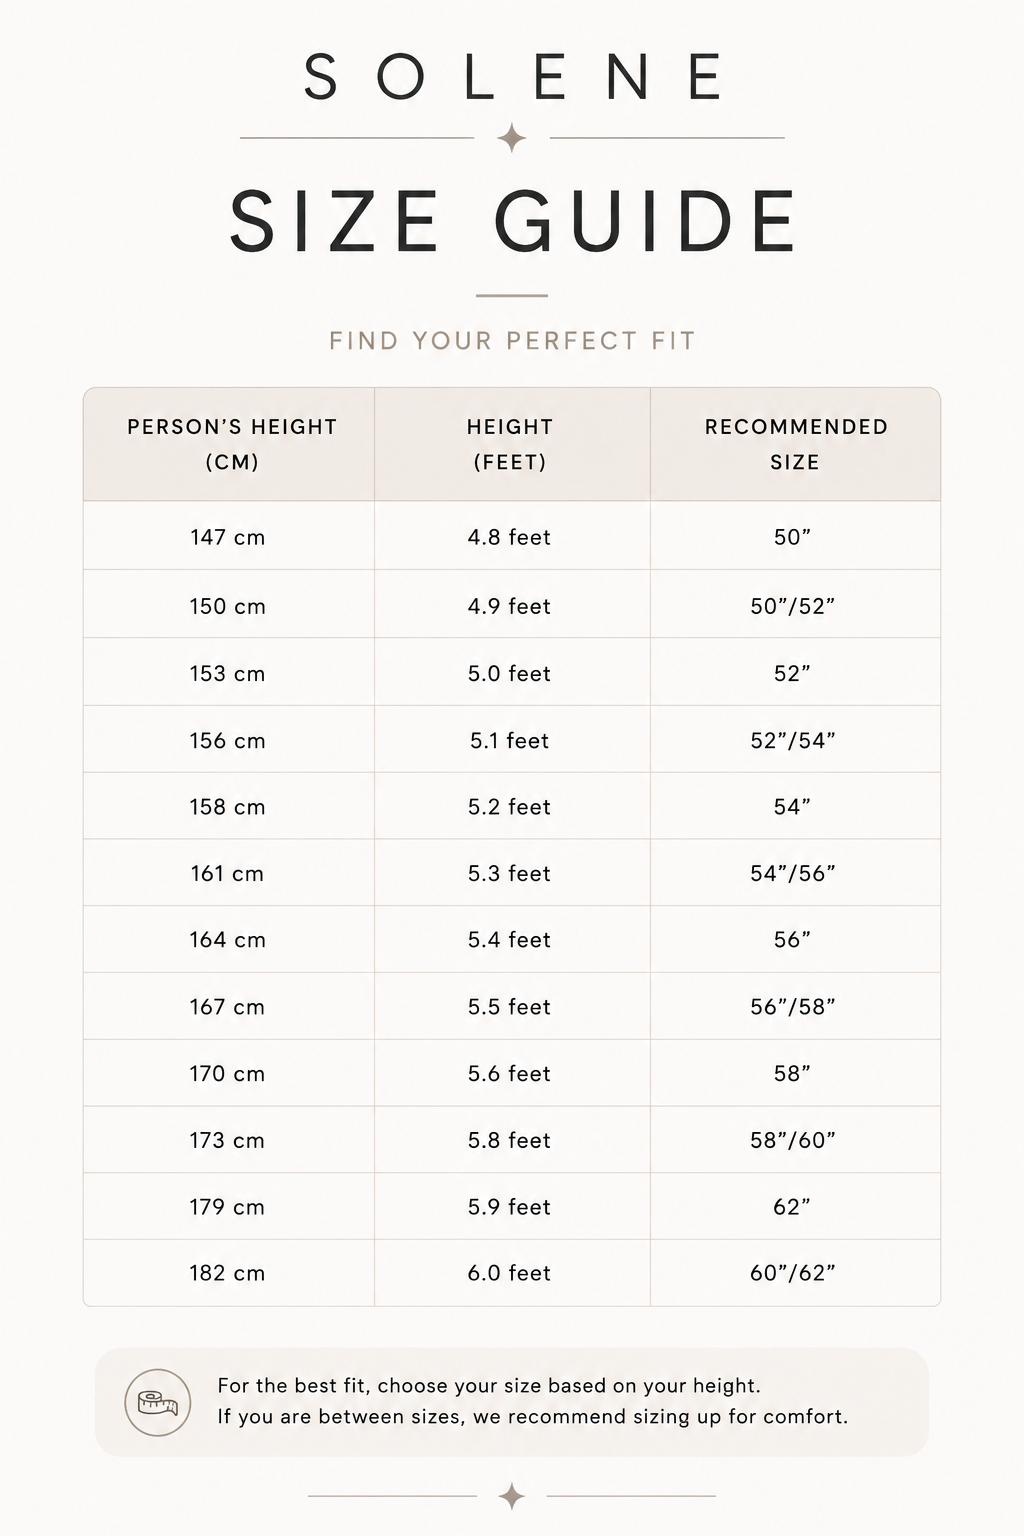Click the star ornament below SOLENE
The height and width of the screenshot is (1536, 1024).
click(x=512, y=138)
